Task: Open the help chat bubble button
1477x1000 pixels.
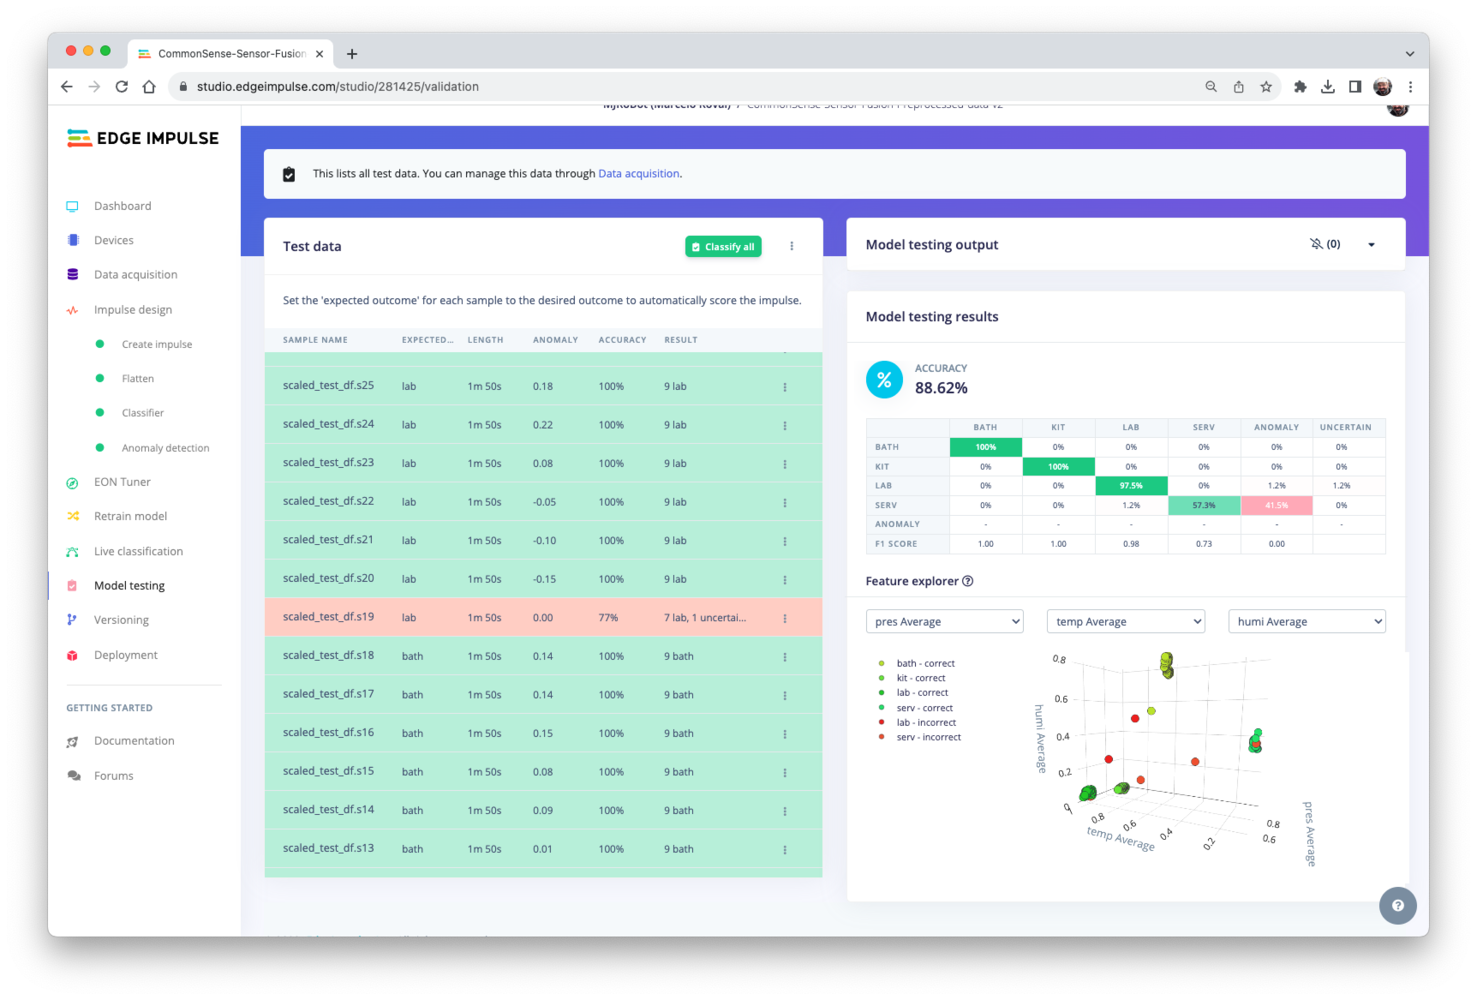Action: click(1397, 906)
